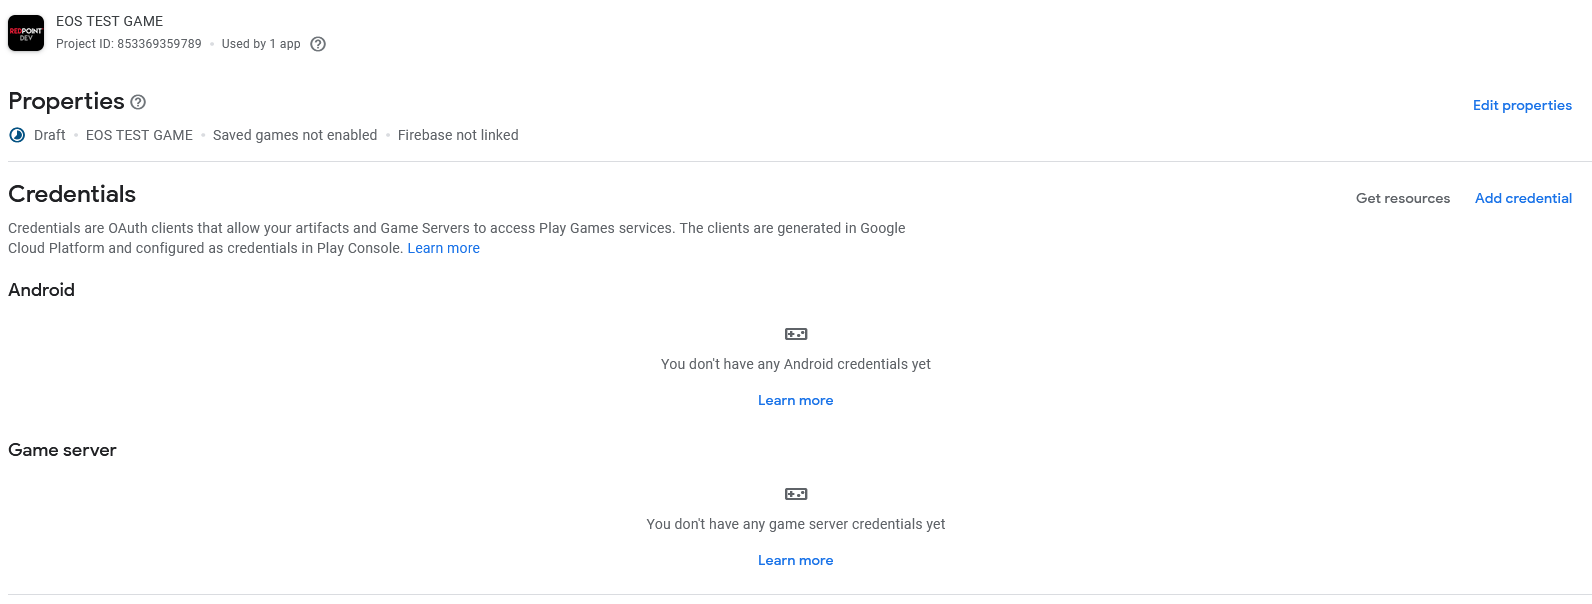Open Learn more under Android credentials message
The height and width of the screenshot is (604, 1592).
click(795, 399)
